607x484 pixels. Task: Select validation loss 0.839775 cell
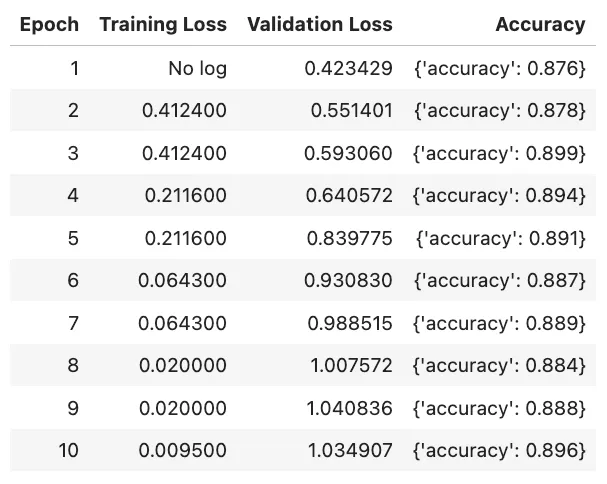click(x=350, y=239)
